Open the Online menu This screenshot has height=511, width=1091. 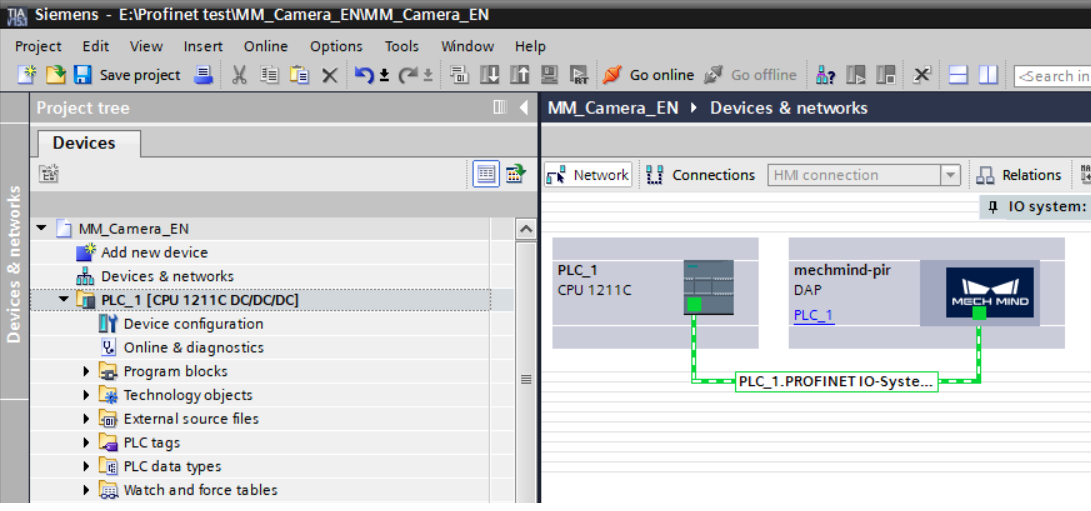(266, 47)
